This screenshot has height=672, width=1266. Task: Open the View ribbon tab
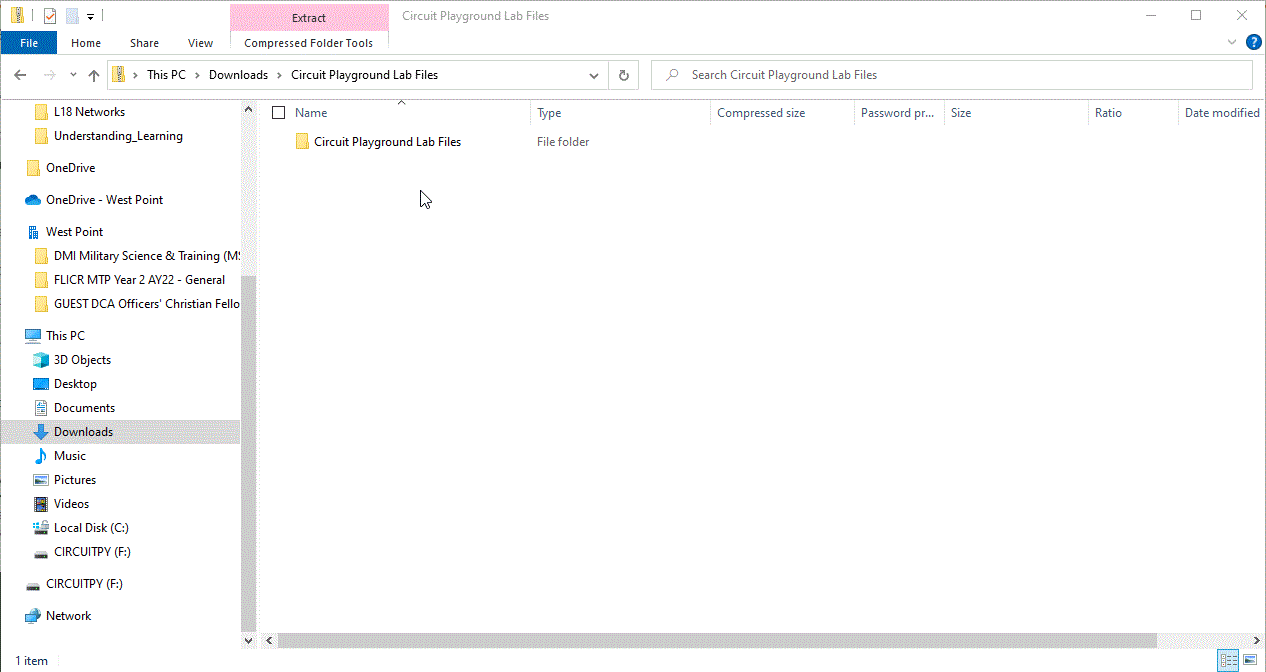tap(200, 43)
